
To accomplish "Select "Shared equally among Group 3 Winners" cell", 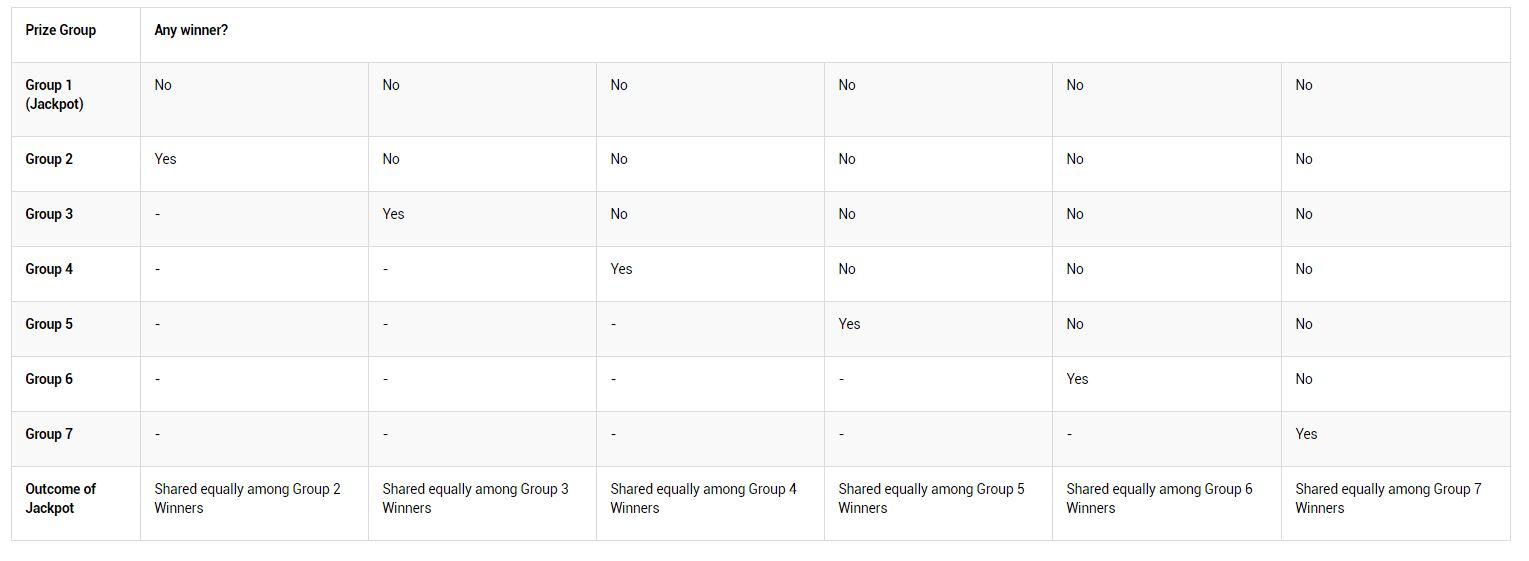I will click(x=475, y=498).
